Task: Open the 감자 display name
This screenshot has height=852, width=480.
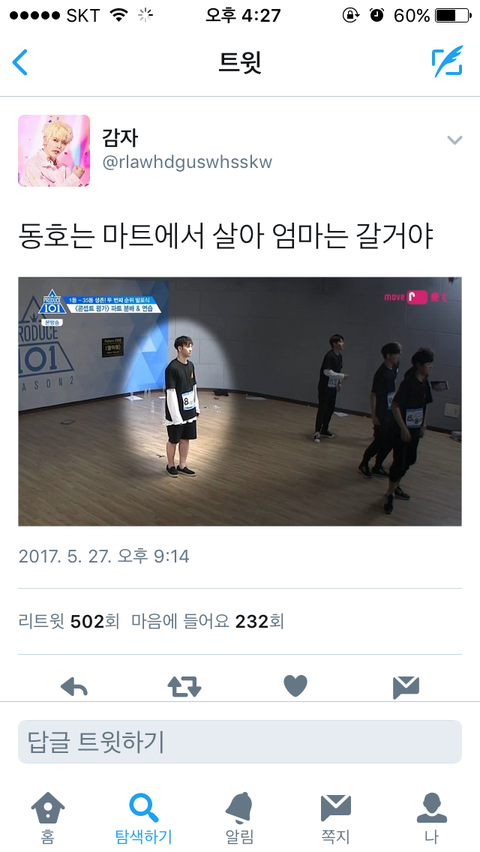Action: (x=120, y=137)
